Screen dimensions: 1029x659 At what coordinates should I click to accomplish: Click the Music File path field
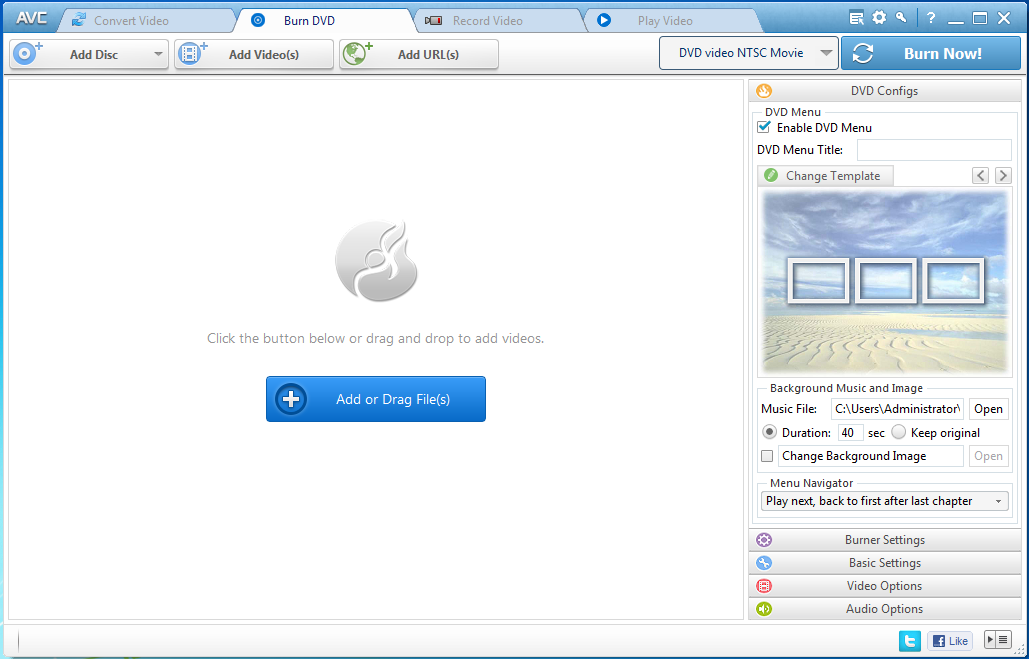pyautogui.click(x=897, y=409)
